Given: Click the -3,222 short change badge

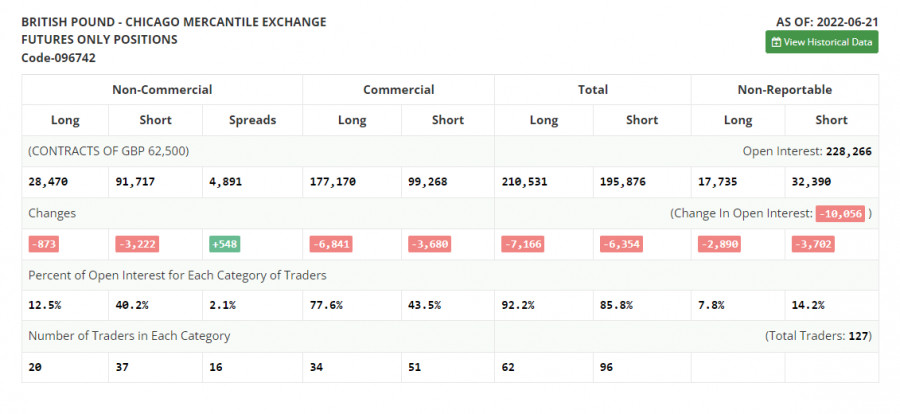Looking at the screenshot, I should pos(136,244).
